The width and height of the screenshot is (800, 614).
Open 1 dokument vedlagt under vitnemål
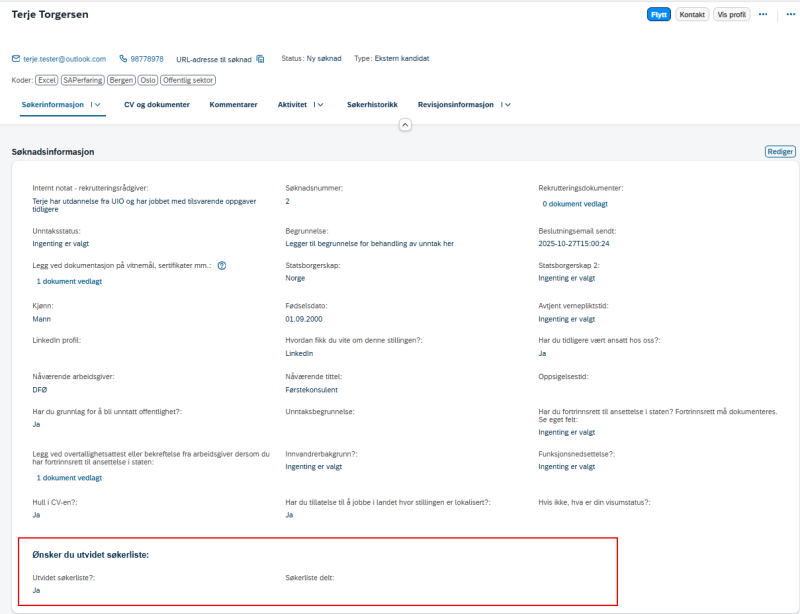pyautogui.click(x=69, y=281)
